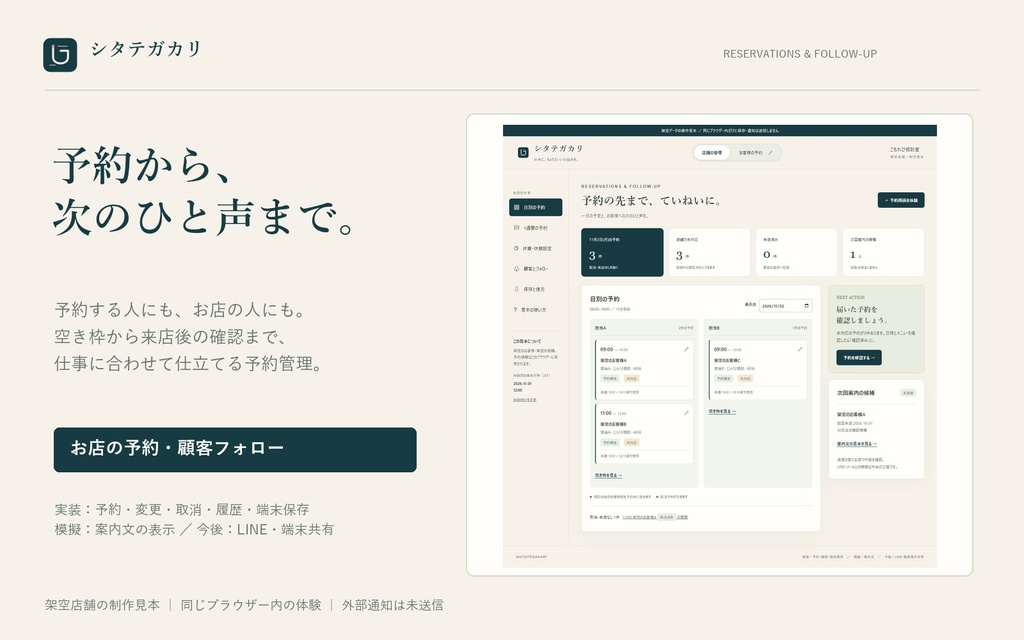Viewport: 1024px width, 640px height.
Task: Click the 架空のお客様A entry in 次回案内の候補
Action: (x=851, y=415)
